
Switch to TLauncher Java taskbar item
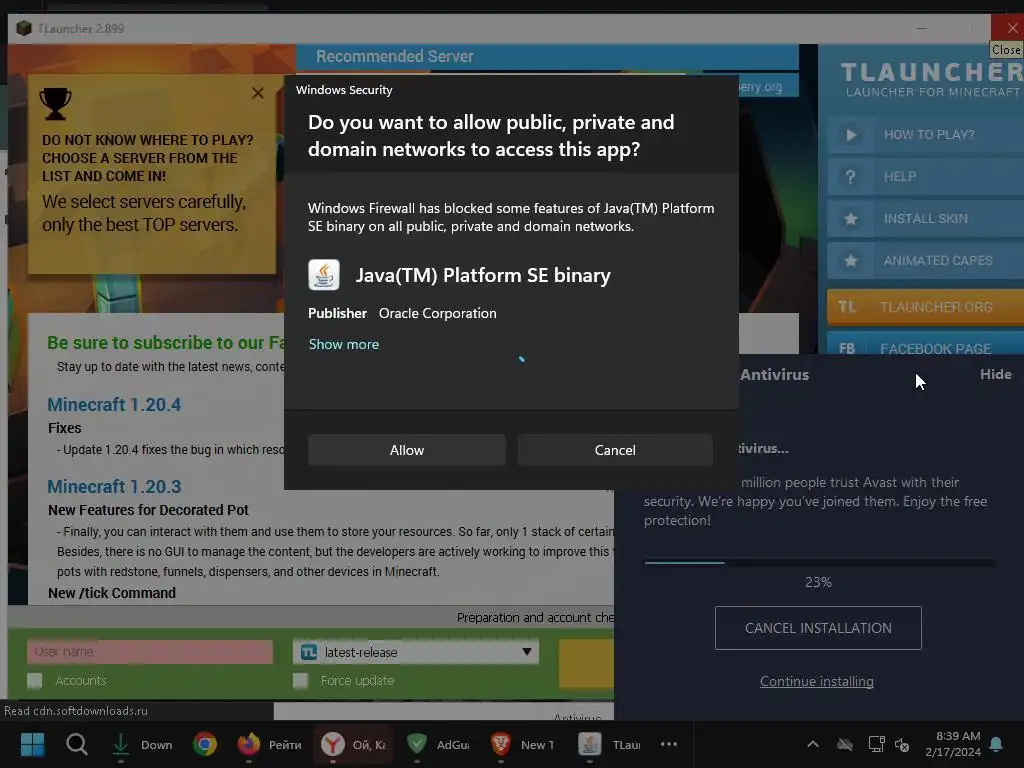(x=608, y=744)
